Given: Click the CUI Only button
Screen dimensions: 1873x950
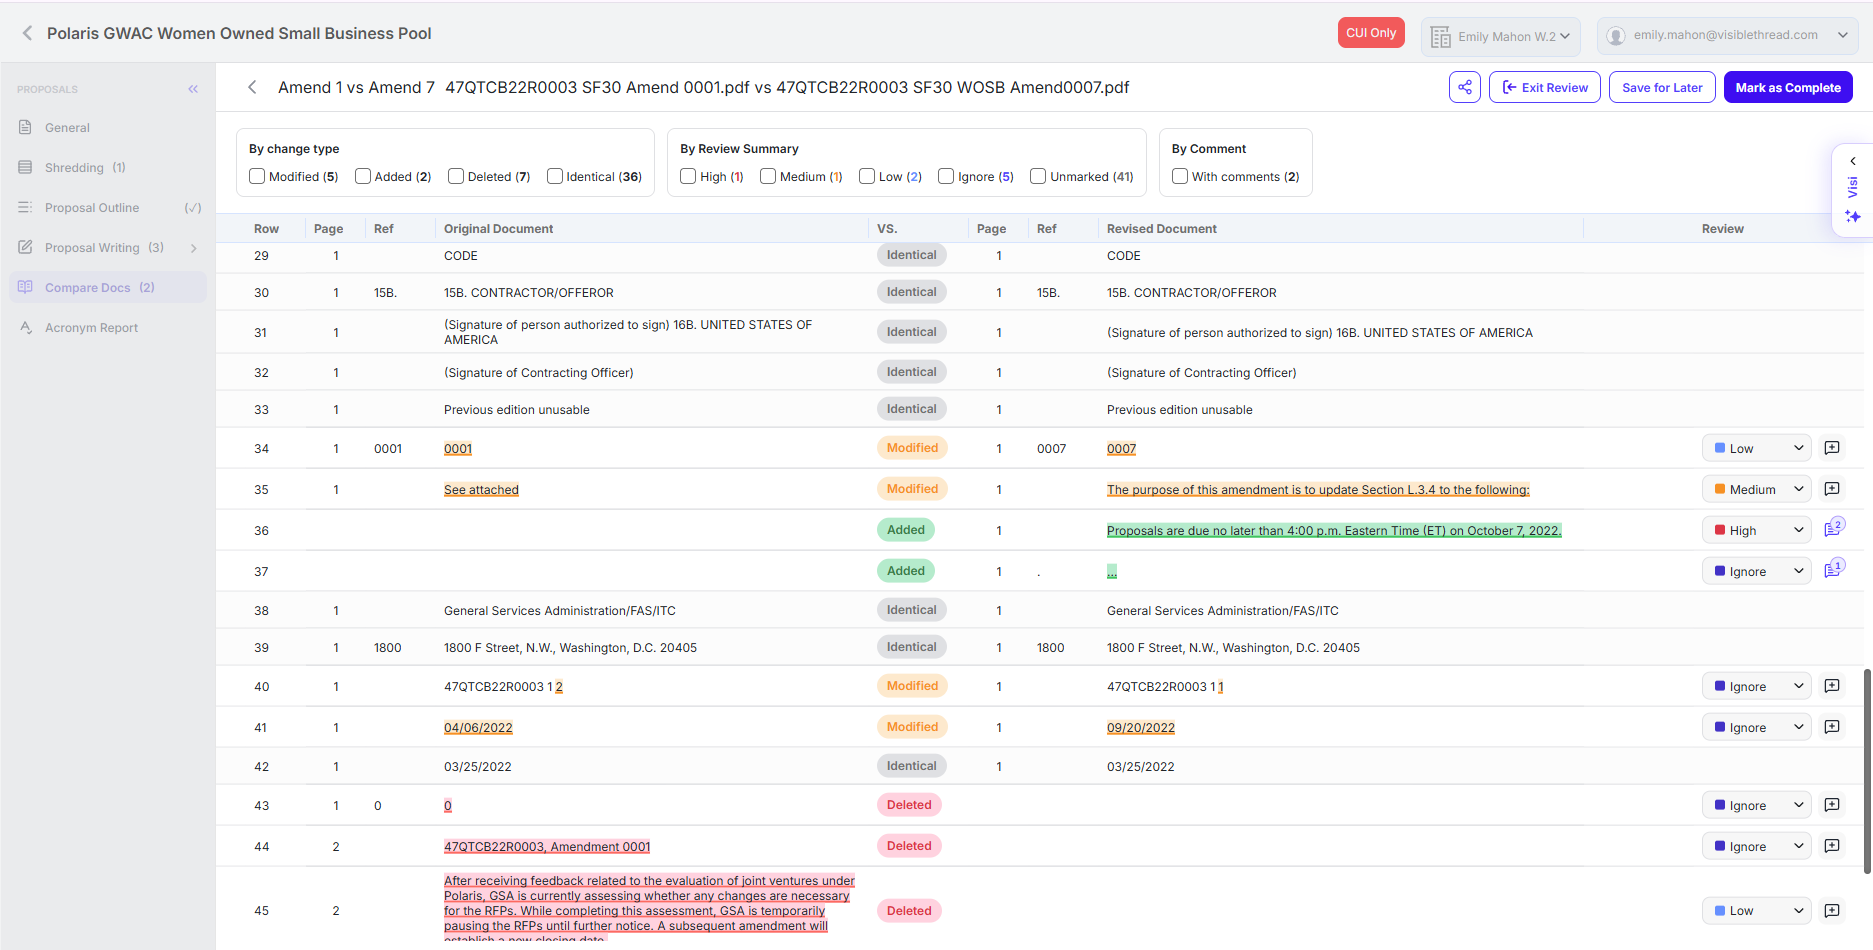Looking at the screenshot, I should coord(1371,32).
